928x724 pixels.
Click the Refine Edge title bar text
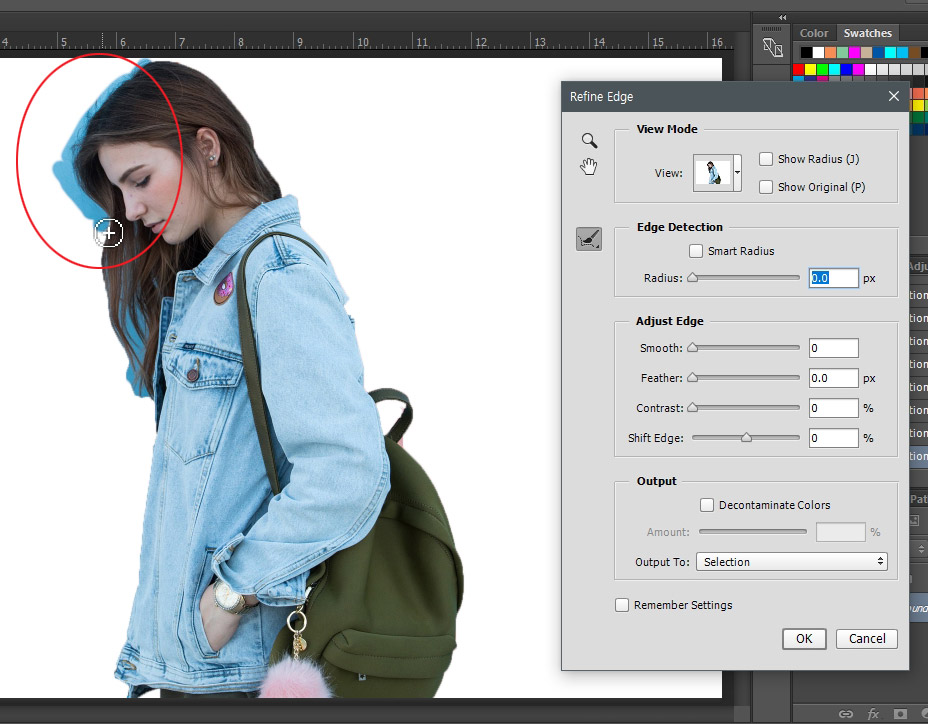[x=601, y=96]
